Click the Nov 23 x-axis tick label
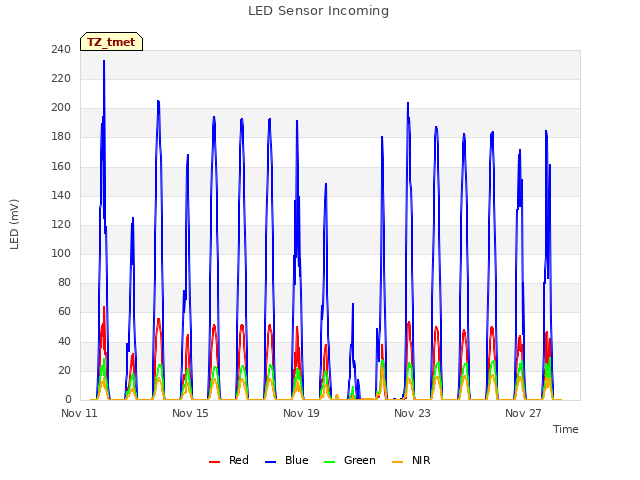The width and height of the screenshot is (640, 480). 412,413
